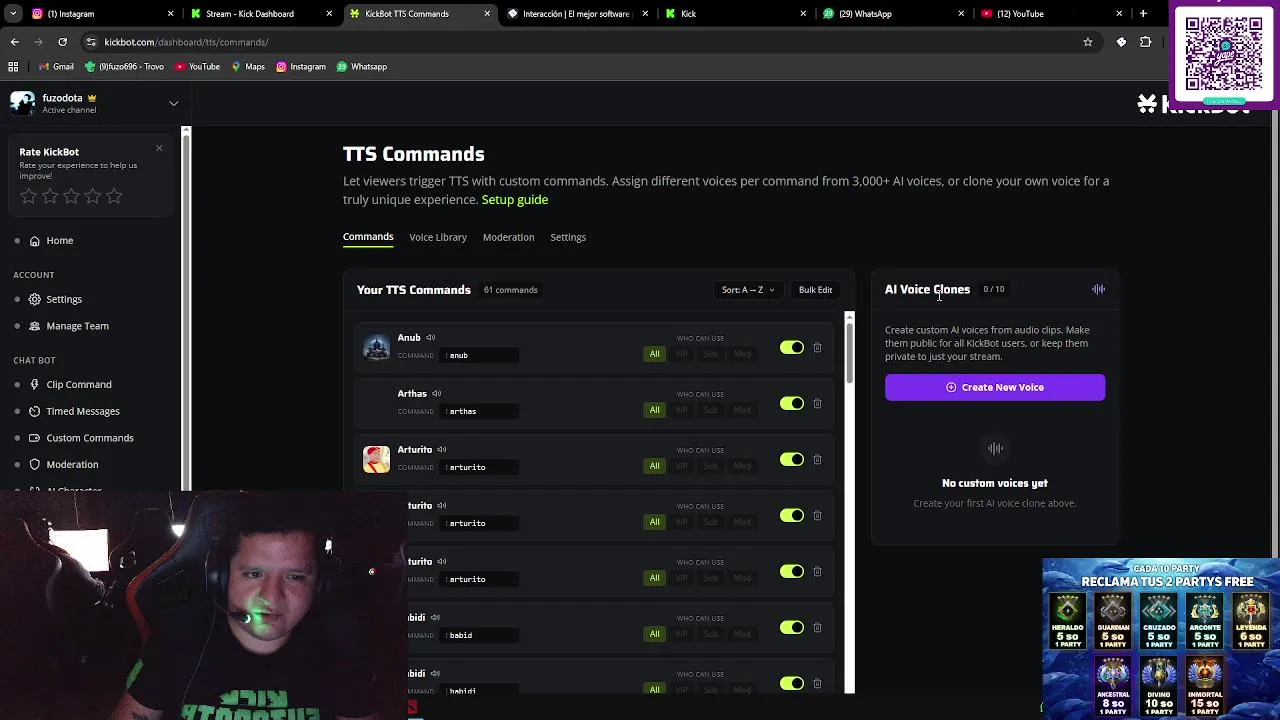
Task: Open the browser tab search chevron
Action: (14, 14)
